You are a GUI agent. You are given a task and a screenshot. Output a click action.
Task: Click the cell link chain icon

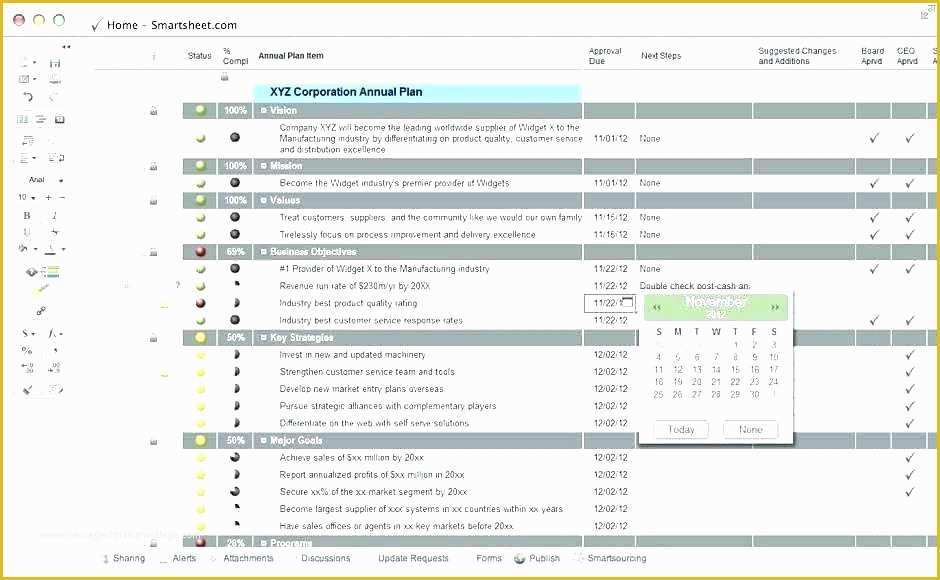(41, 311)
